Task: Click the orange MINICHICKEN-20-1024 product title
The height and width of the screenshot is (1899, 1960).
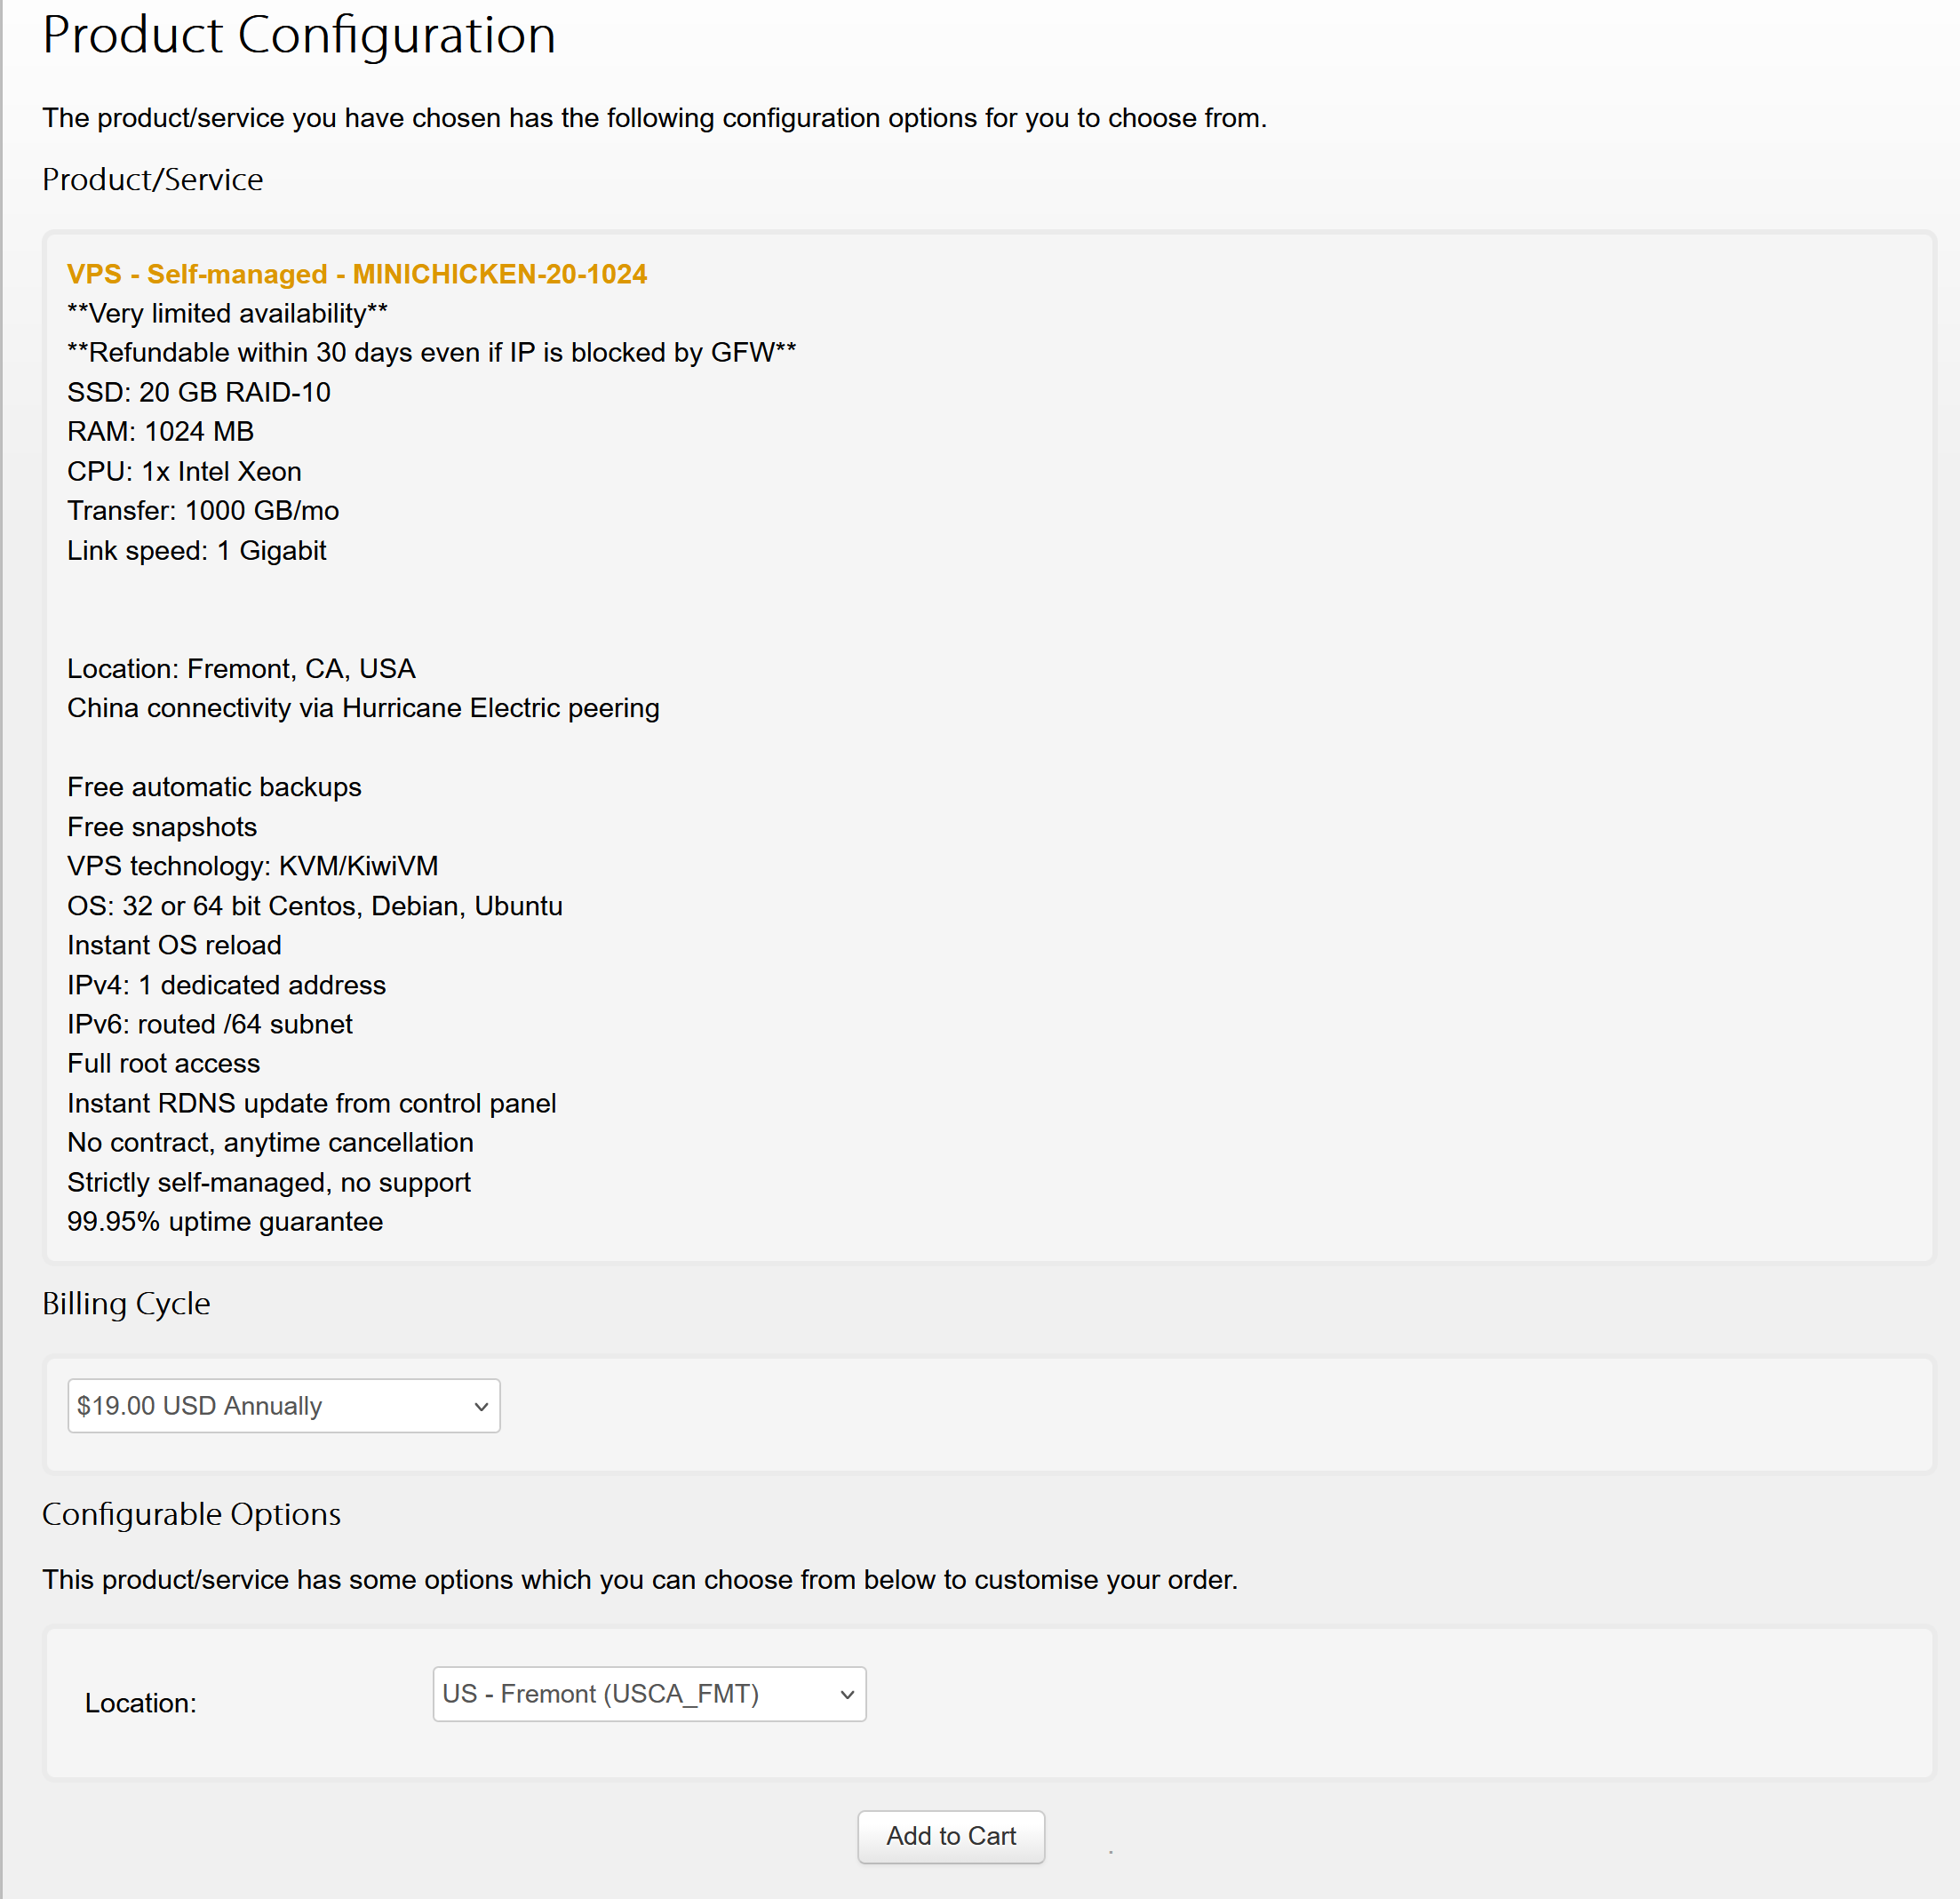Action: 357,274
